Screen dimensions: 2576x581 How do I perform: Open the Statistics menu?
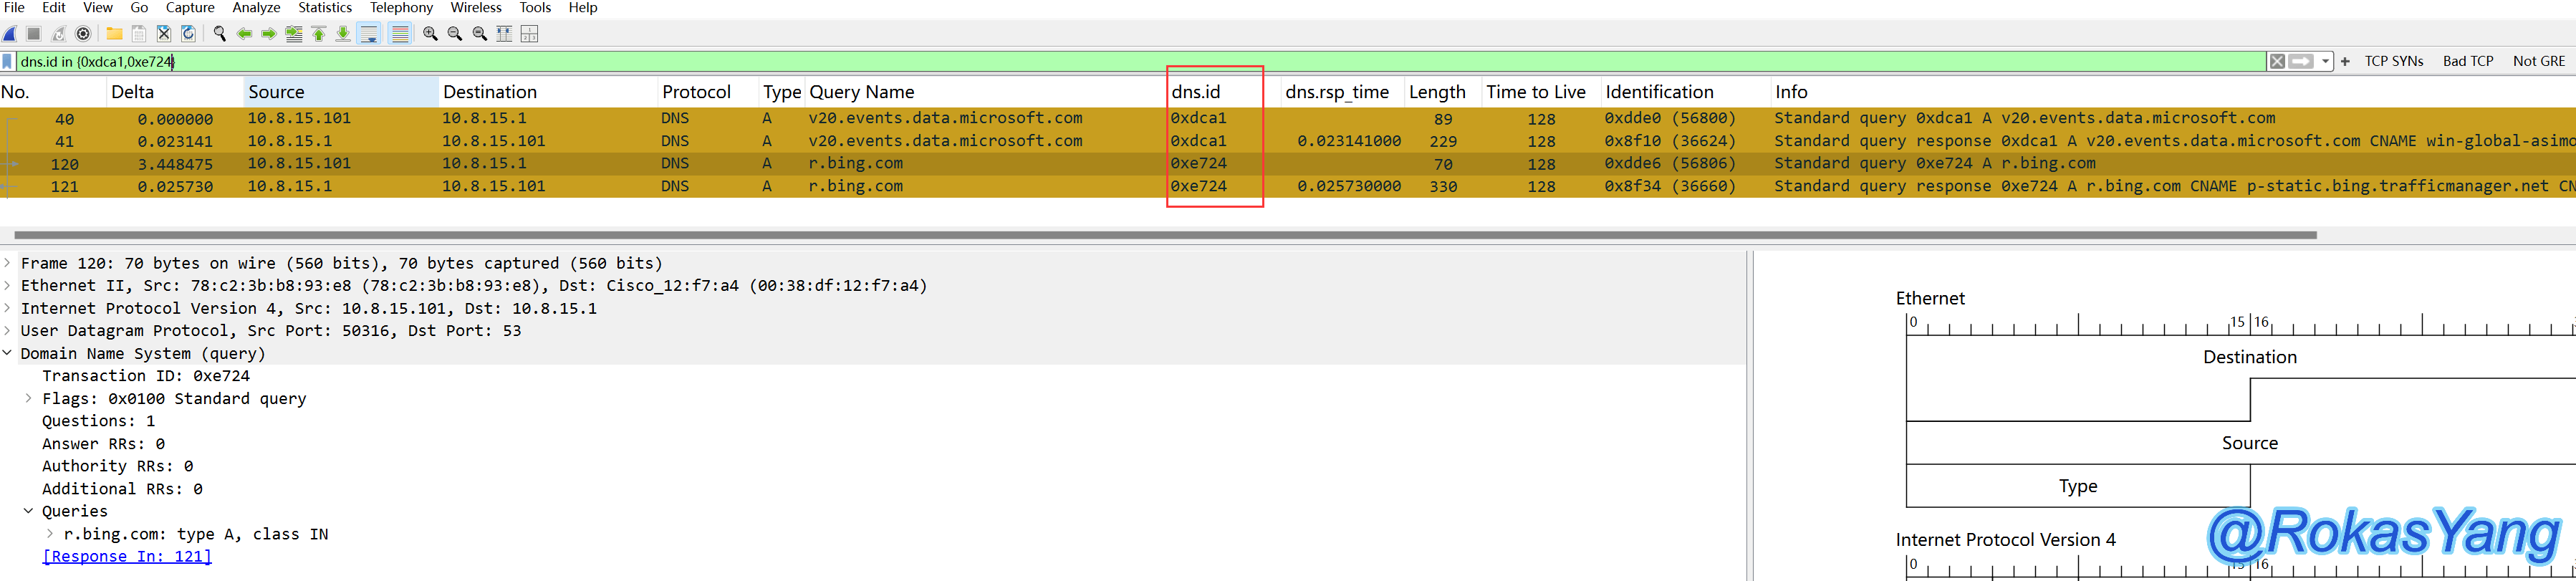point(324,8)
